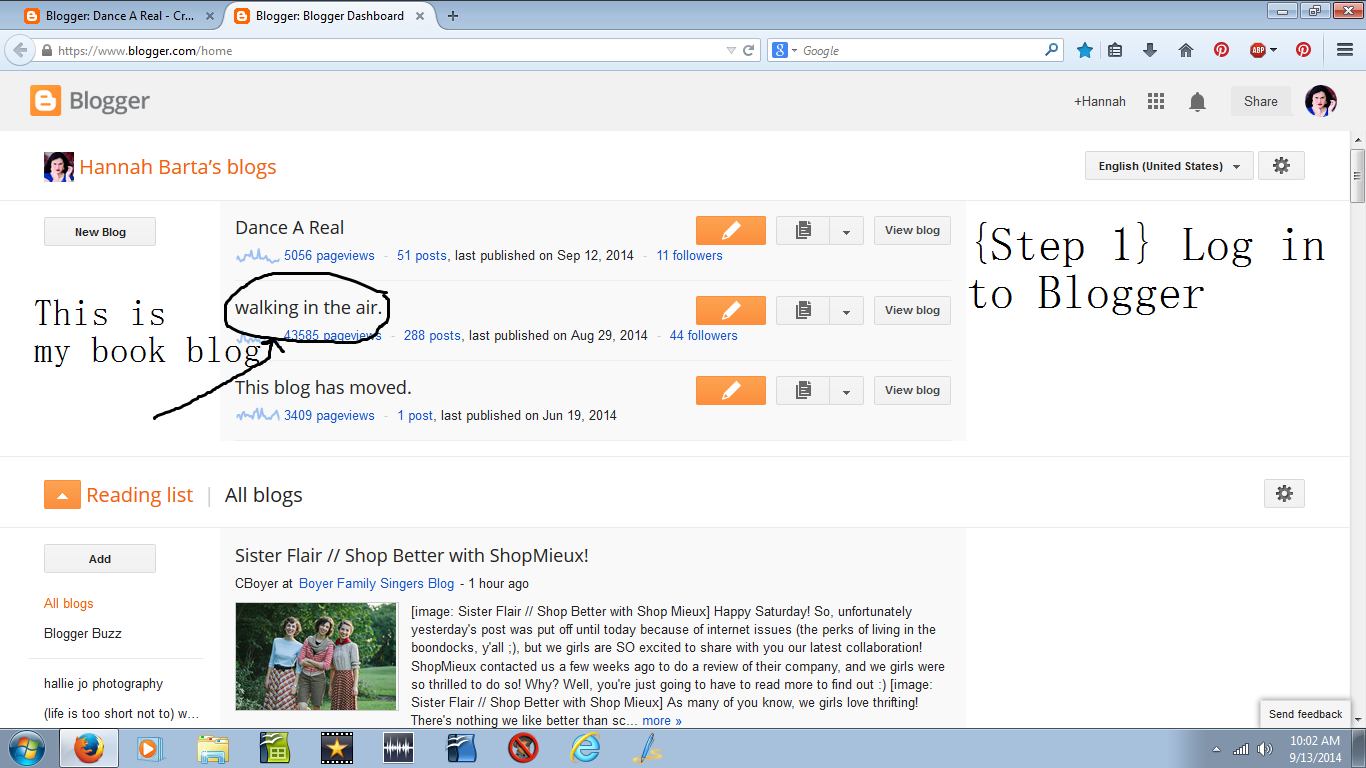1366x768 pixels.
Task: View the Dance A Real blog
Action: point(912,230)
